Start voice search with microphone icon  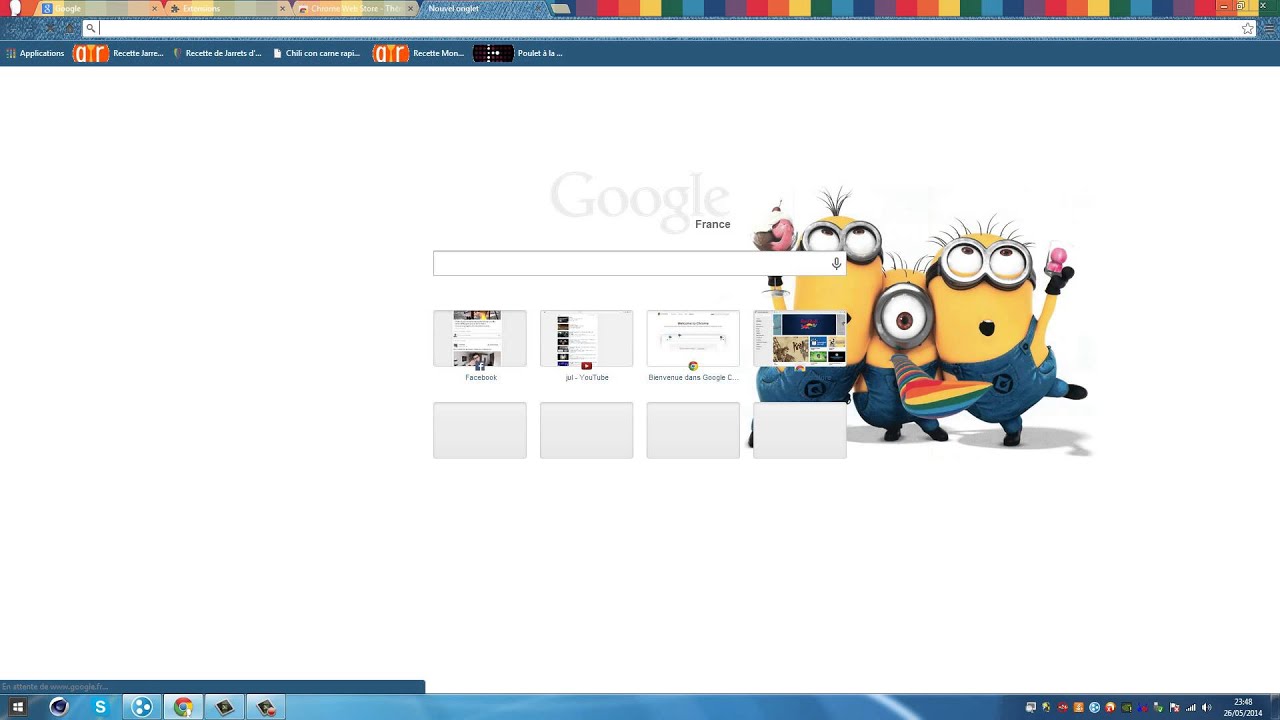coord(836,264)
